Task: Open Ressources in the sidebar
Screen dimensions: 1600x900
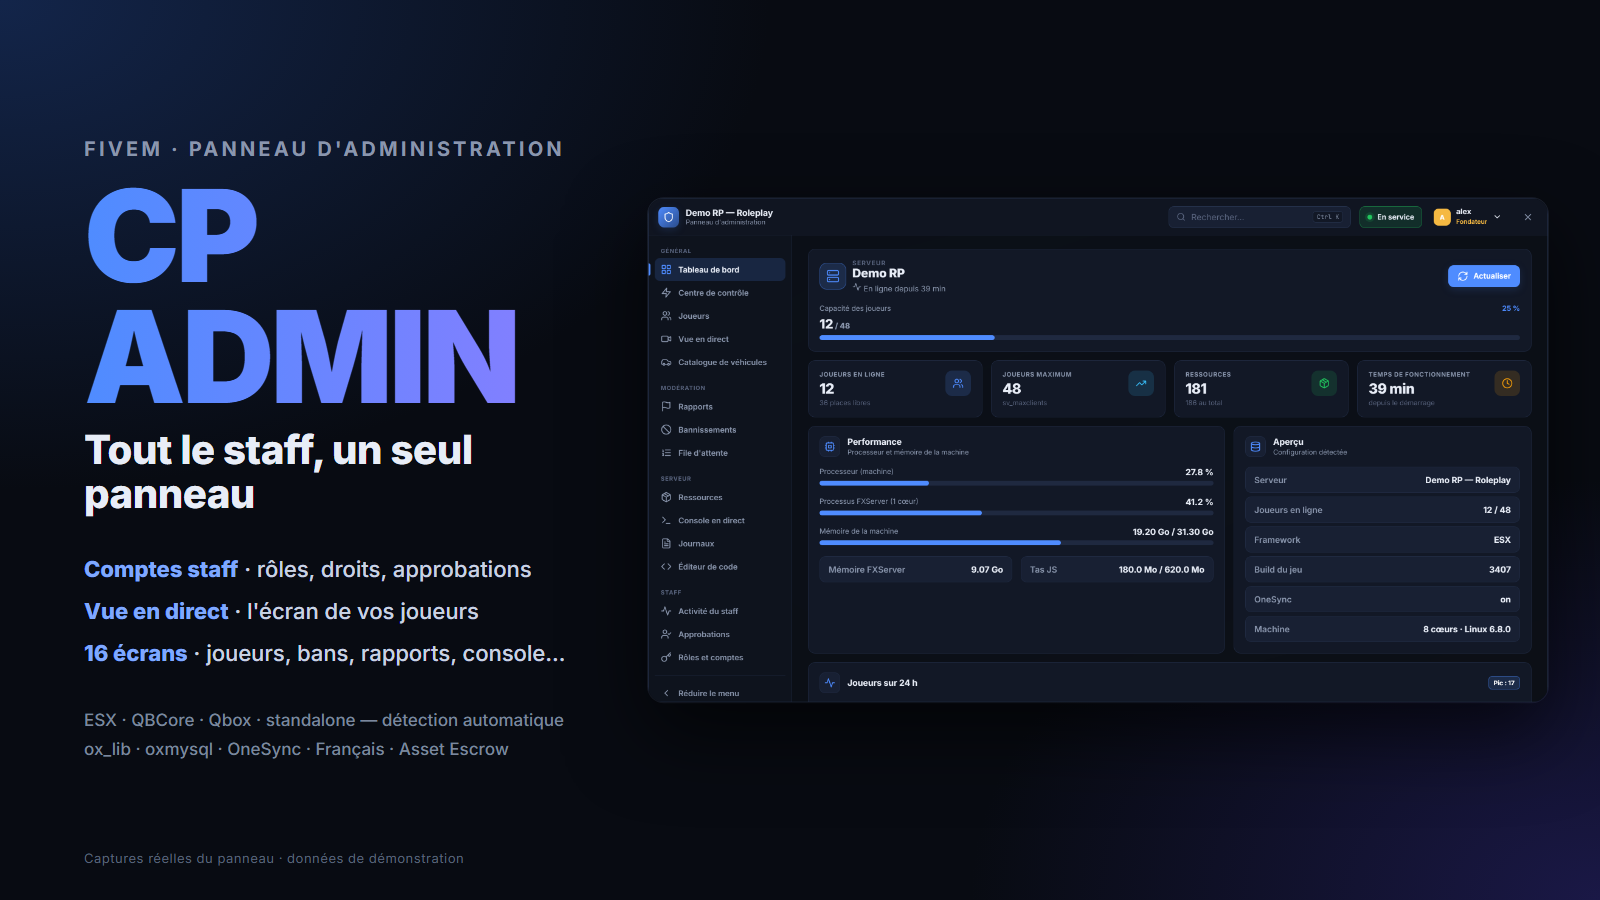Action: click(x=720, y=498)
